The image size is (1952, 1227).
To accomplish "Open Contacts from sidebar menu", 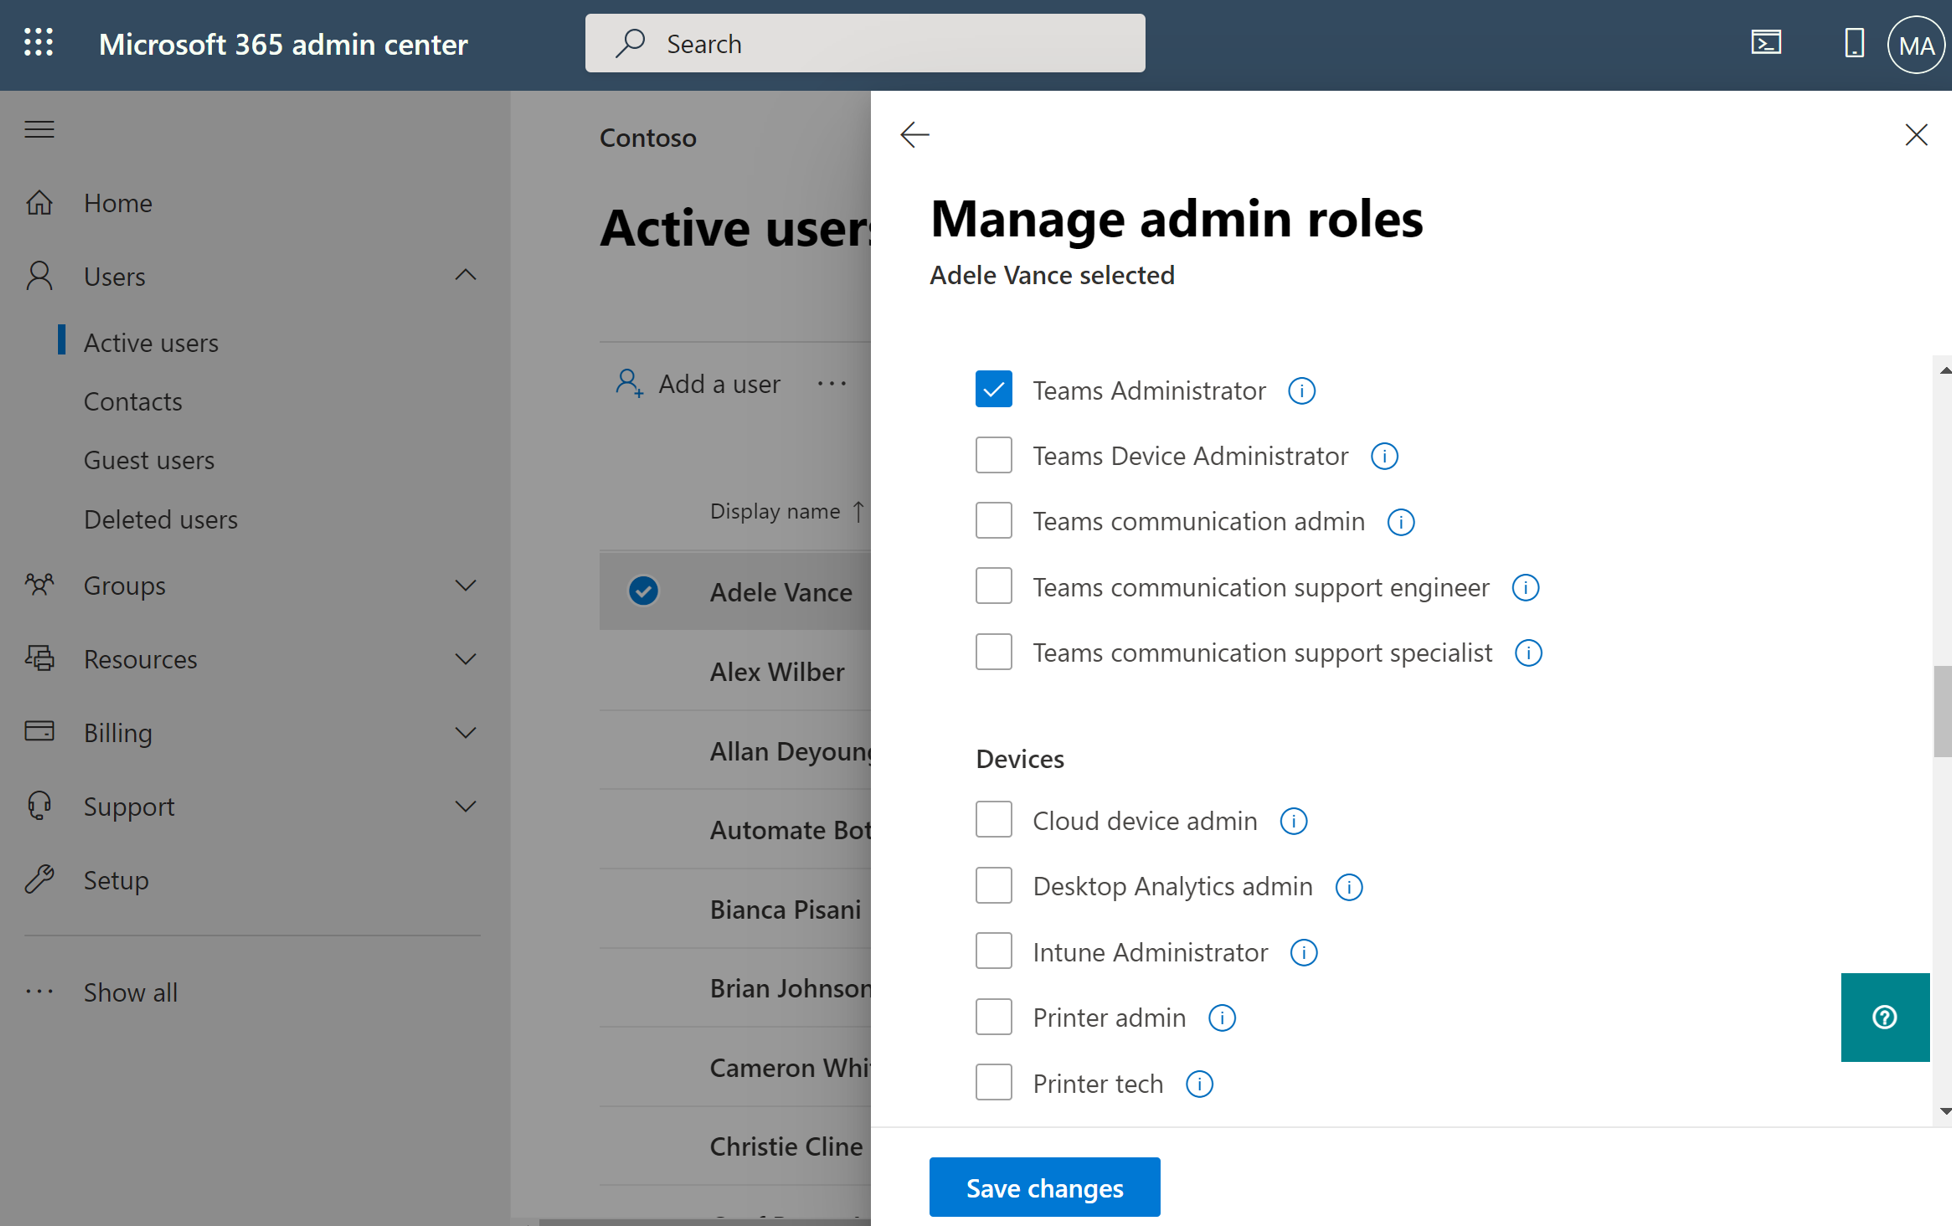I will click(x=133, y=400).
